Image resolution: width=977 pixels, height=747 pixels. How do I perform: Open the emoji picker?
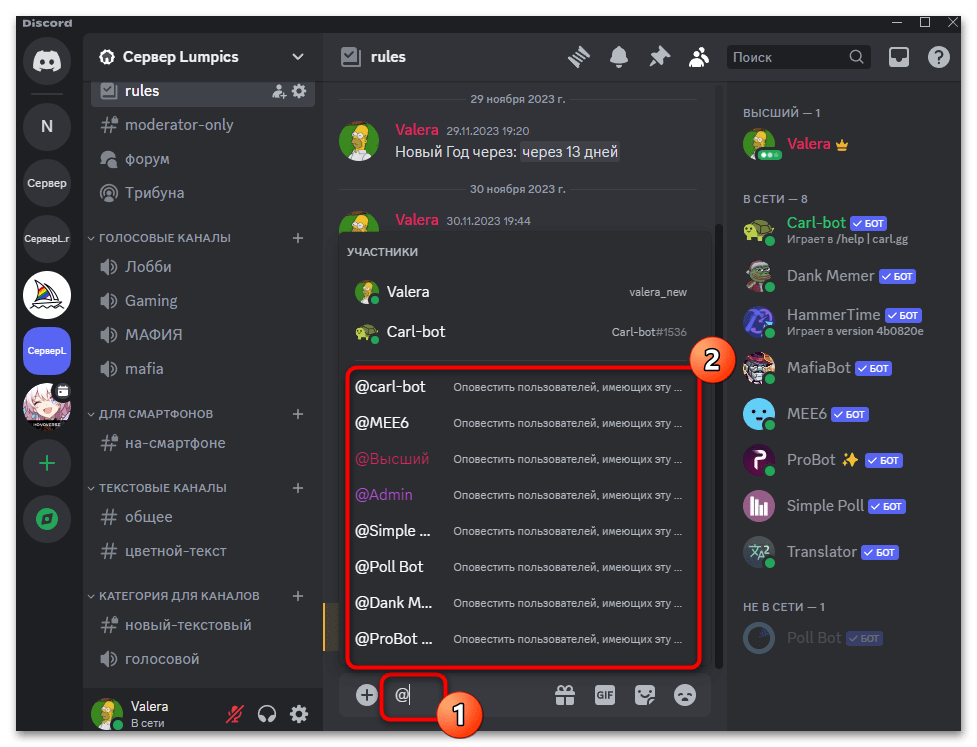[x=685, y=695]
